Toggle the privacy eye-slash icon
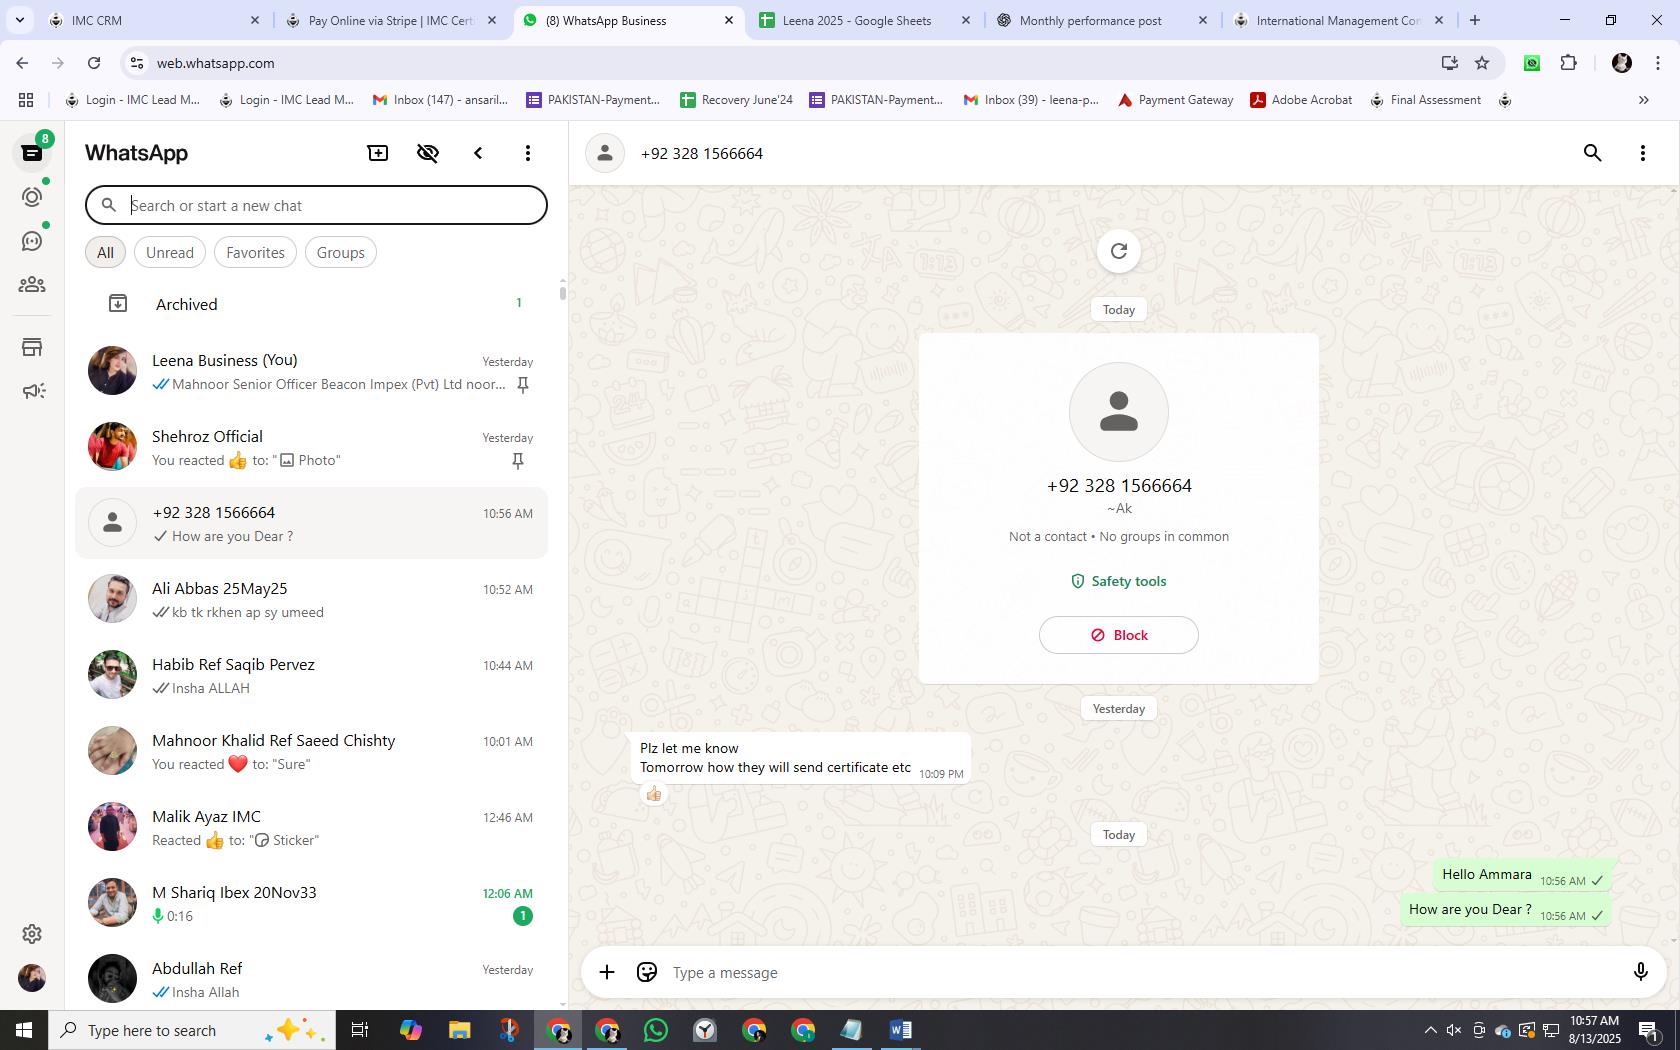The image size is (1680, 1050). coord(428,153)
